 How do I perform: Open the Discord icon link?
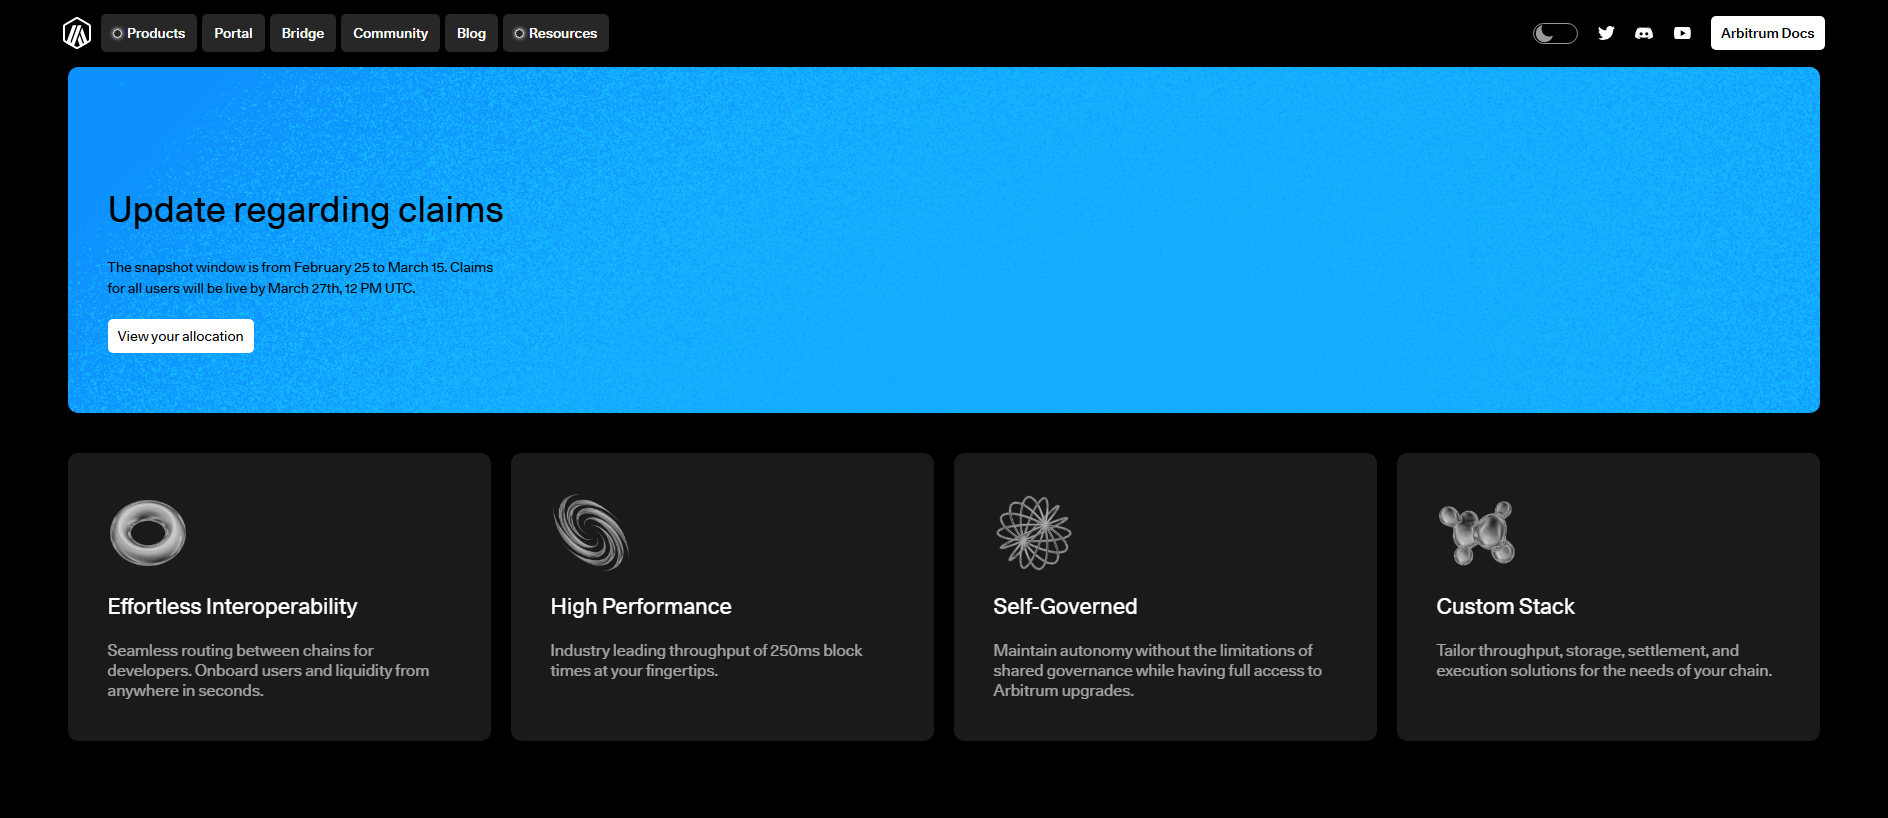[x=1644, y=33]
